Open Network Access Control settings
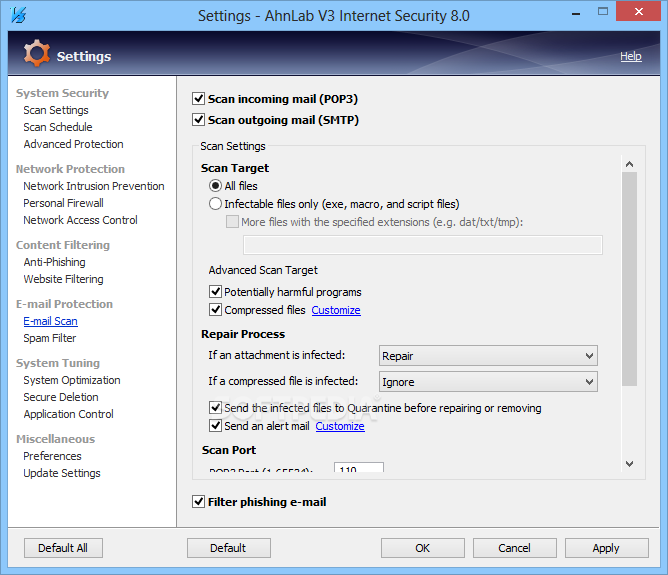668x575 pixels. (x=81, y=220)
